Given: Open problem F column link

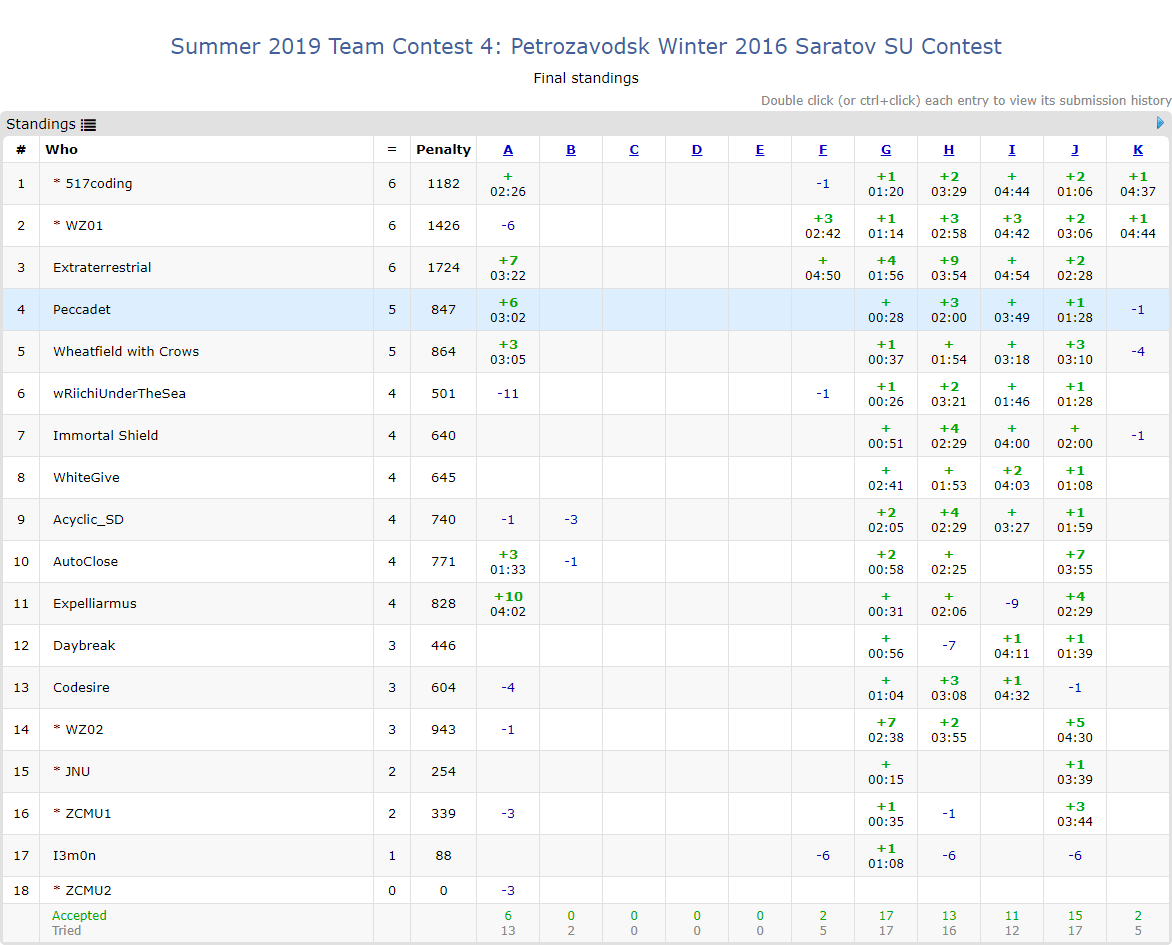Looking at the screenshot, I should point(823,150).
